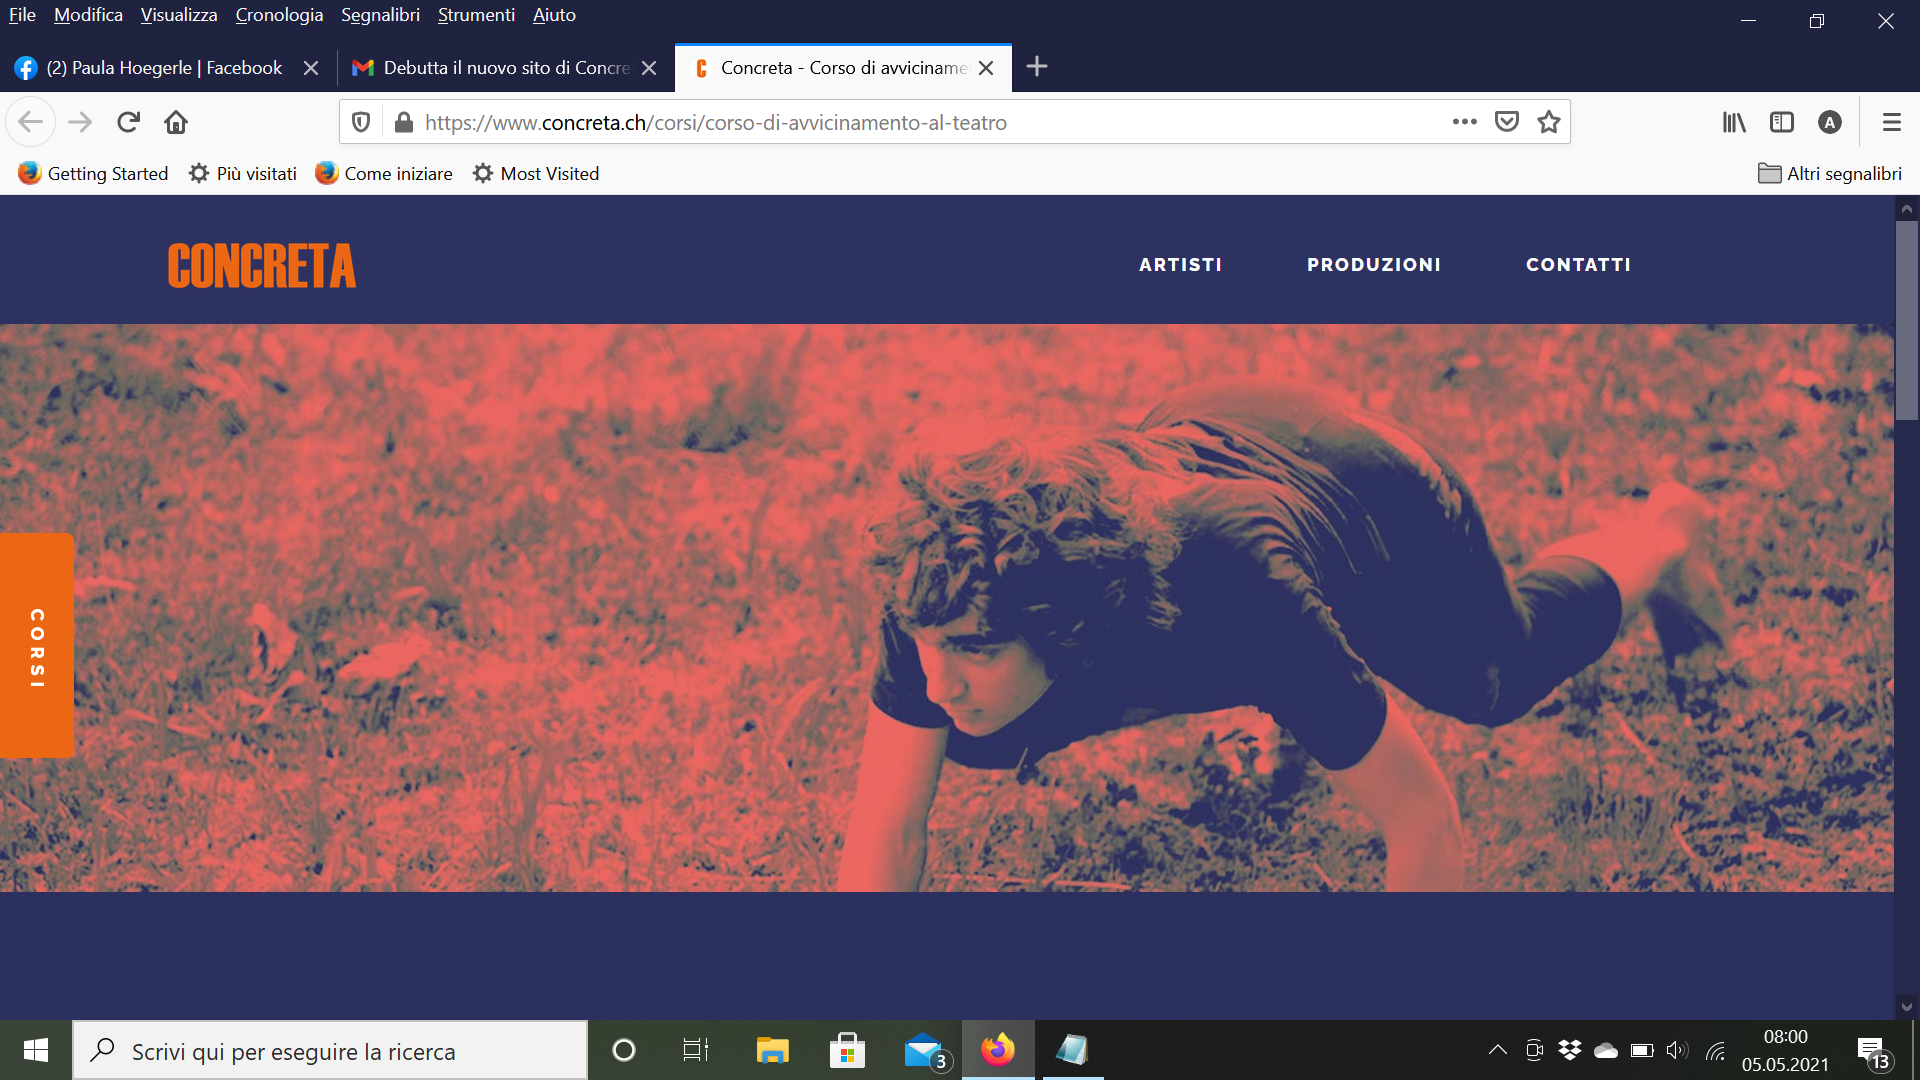The image size is (1920, 1080).
Task: Click the Come iniziare bookmark
Action: coord(384,173)
